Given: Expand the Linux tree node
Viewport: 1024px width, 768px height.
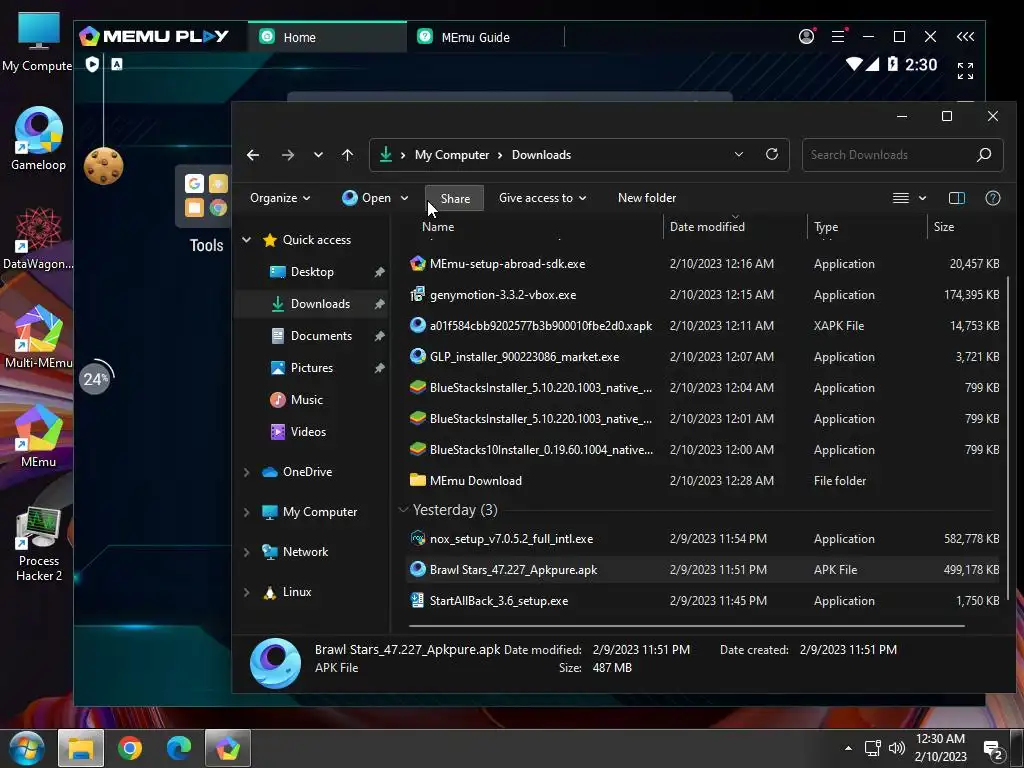Looking at the screenshot, I should click(x=246, y=592).
